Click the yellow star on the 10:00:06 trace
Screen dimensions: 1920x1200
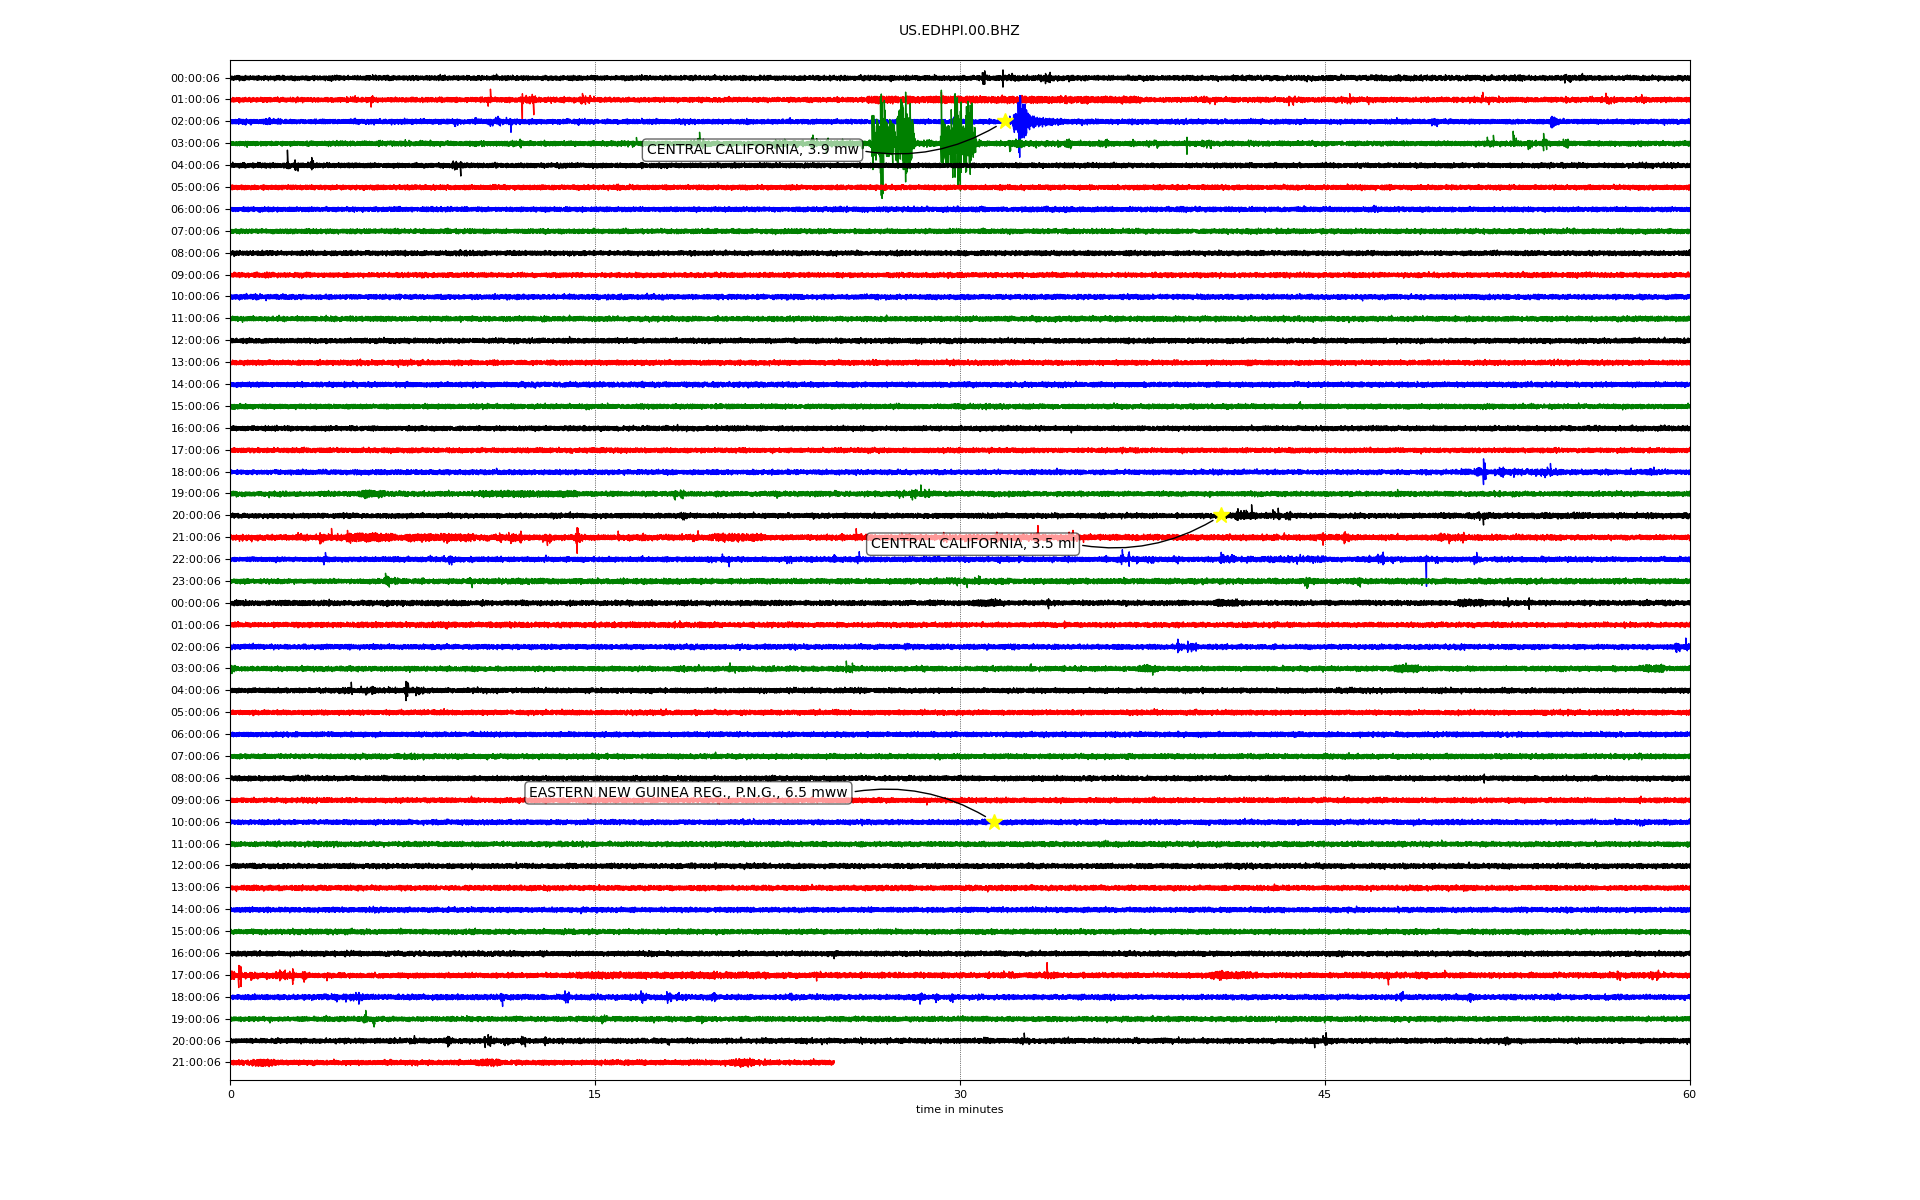click(x=993, y=822)
